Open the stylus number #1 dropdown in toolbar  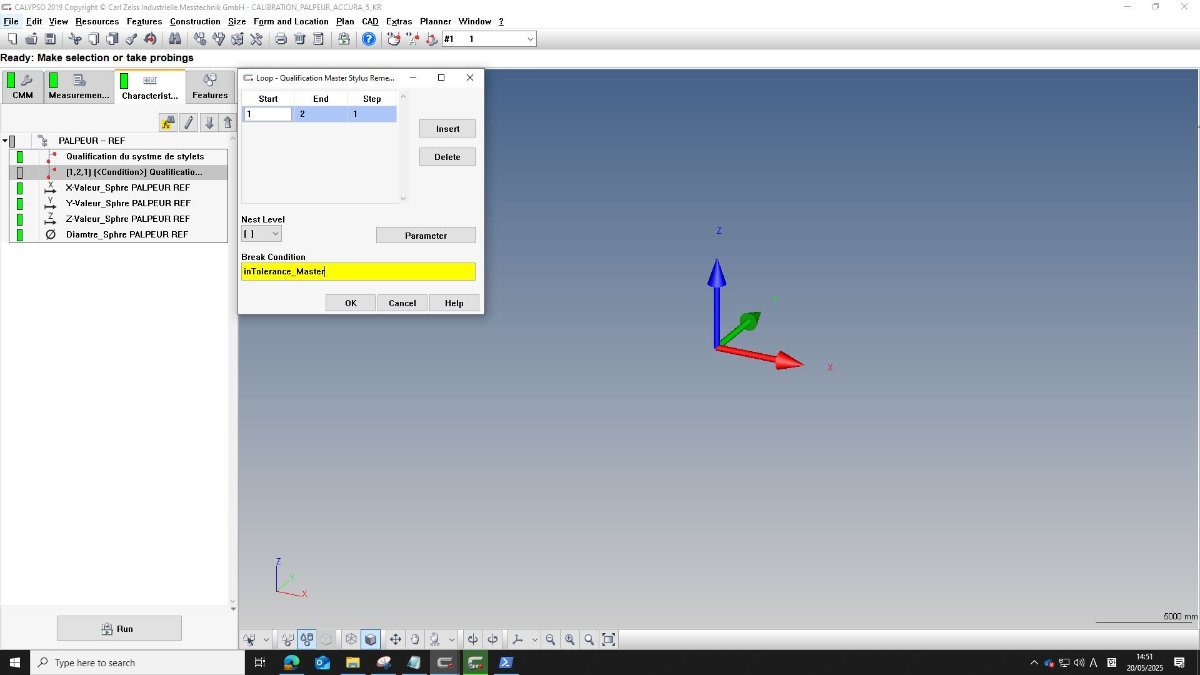point(489,39)
